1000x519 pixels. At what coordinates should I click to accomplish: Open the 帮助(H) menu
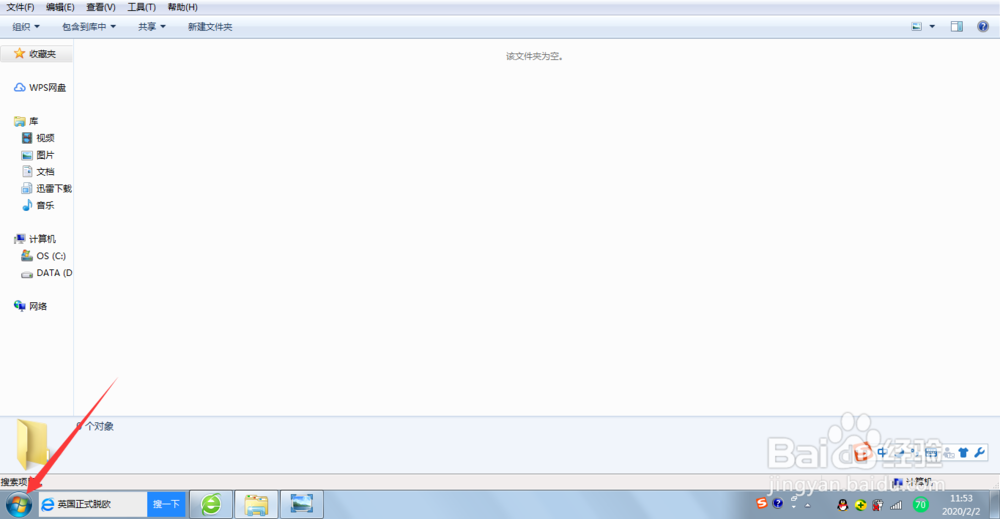182,7
